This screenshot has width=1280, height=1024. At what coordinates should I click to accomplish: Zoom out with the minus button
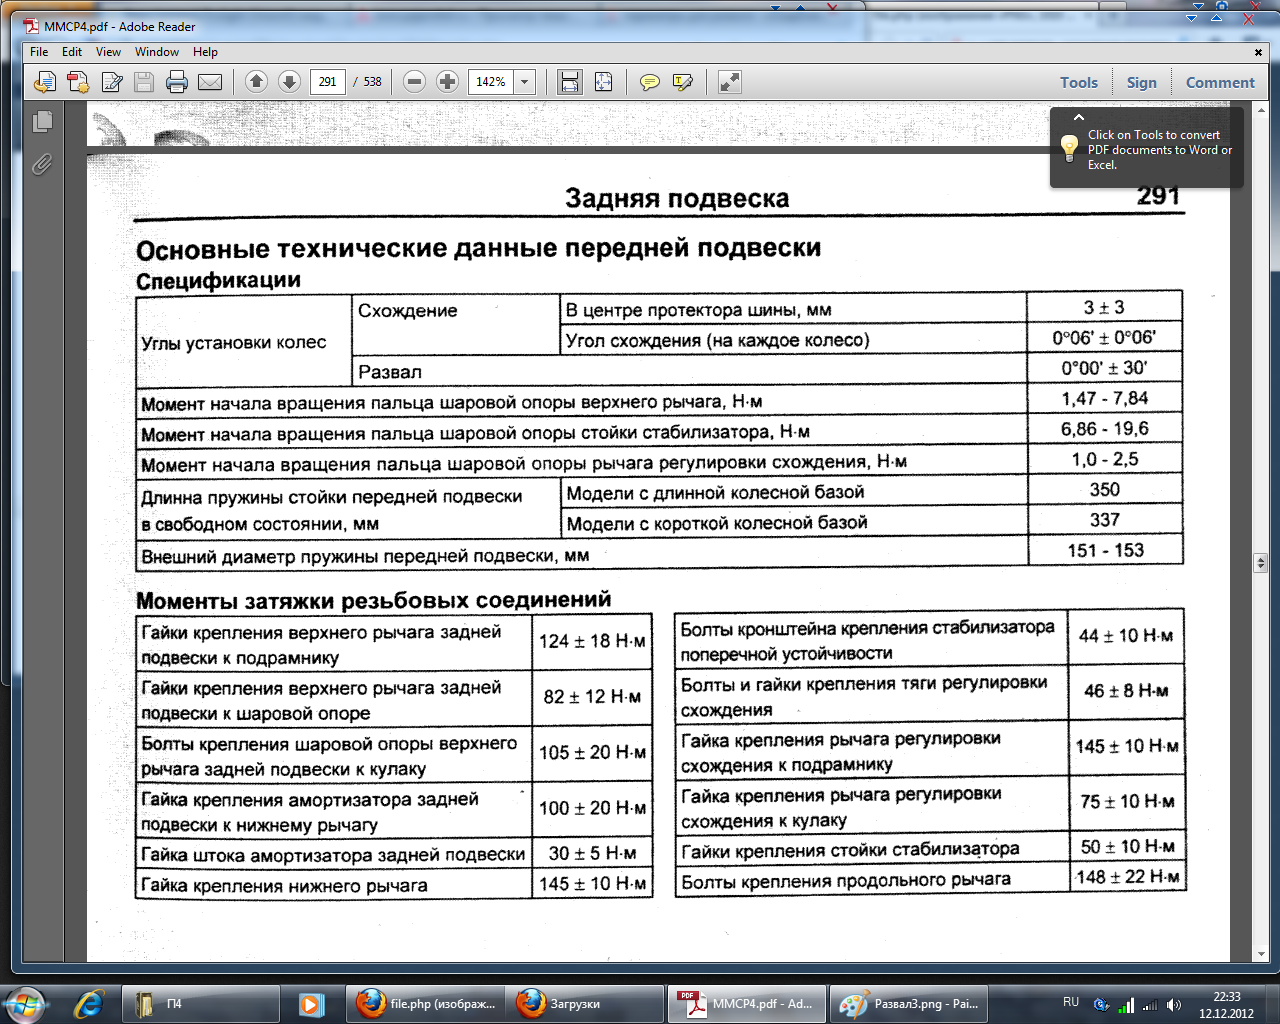(415, 82)
